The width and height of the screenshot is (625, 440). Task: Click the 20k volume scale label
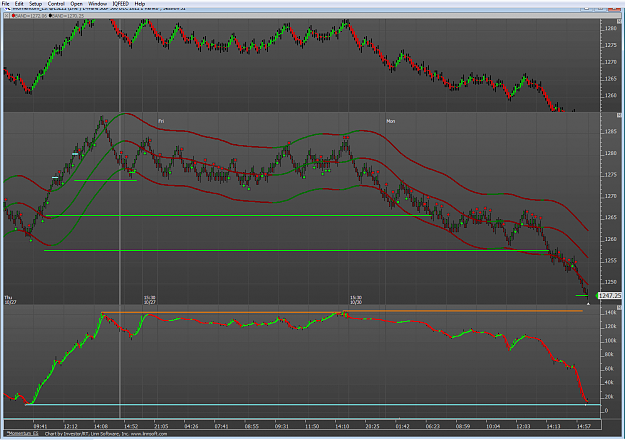(609, 397)
